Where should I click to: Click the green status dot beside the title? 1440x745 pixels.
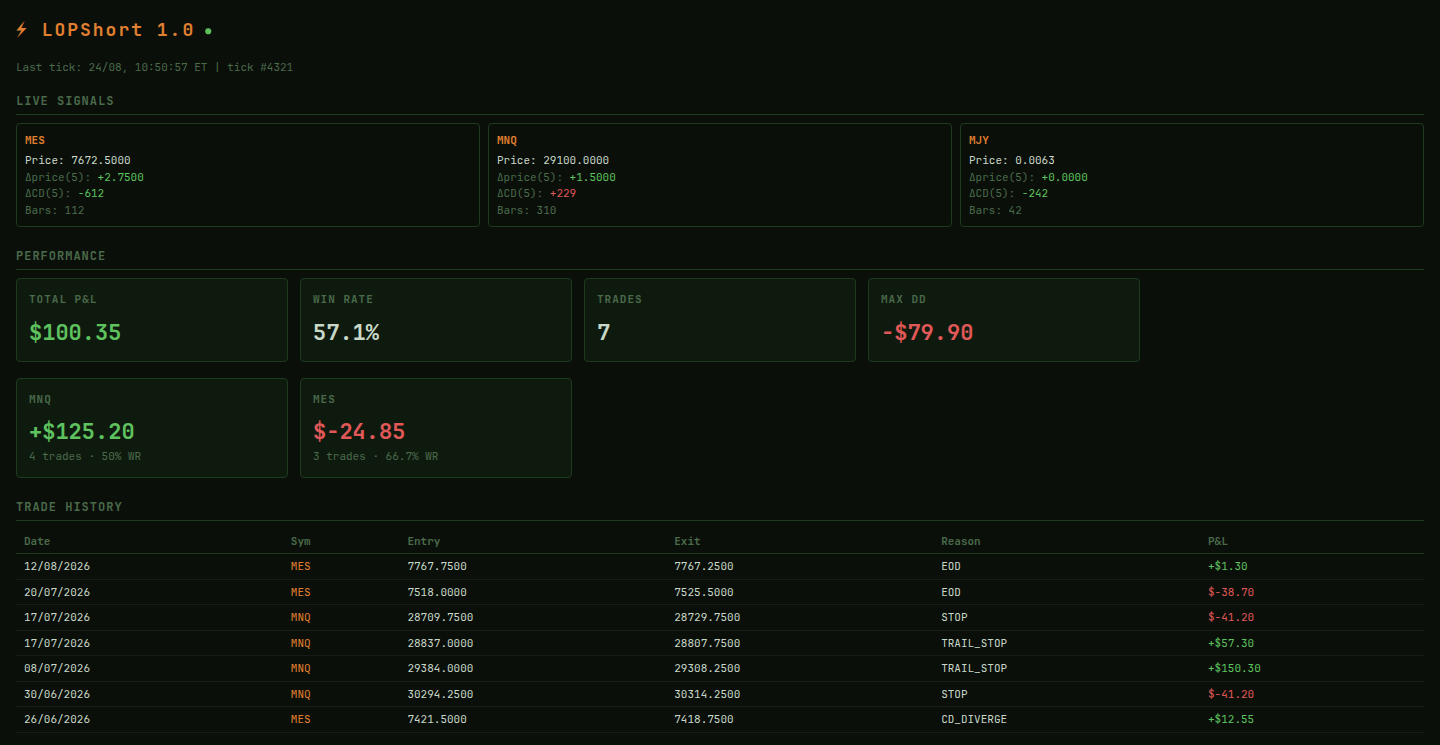click(208, 31)
